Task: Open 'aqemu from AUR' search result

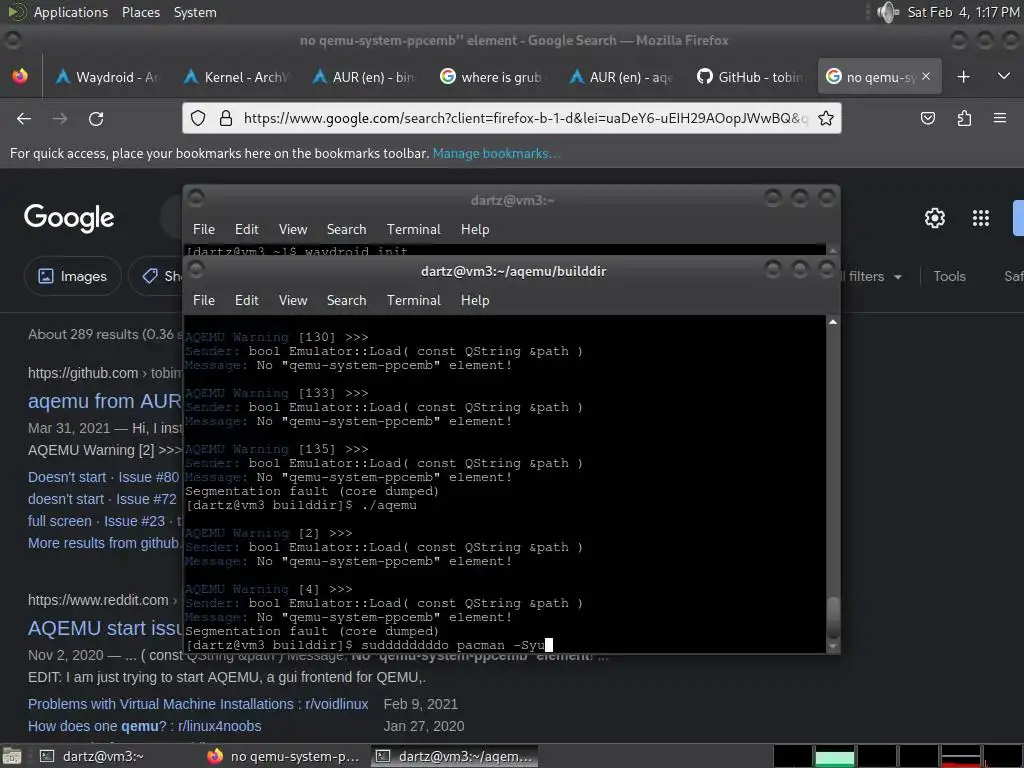Action: 104,401
